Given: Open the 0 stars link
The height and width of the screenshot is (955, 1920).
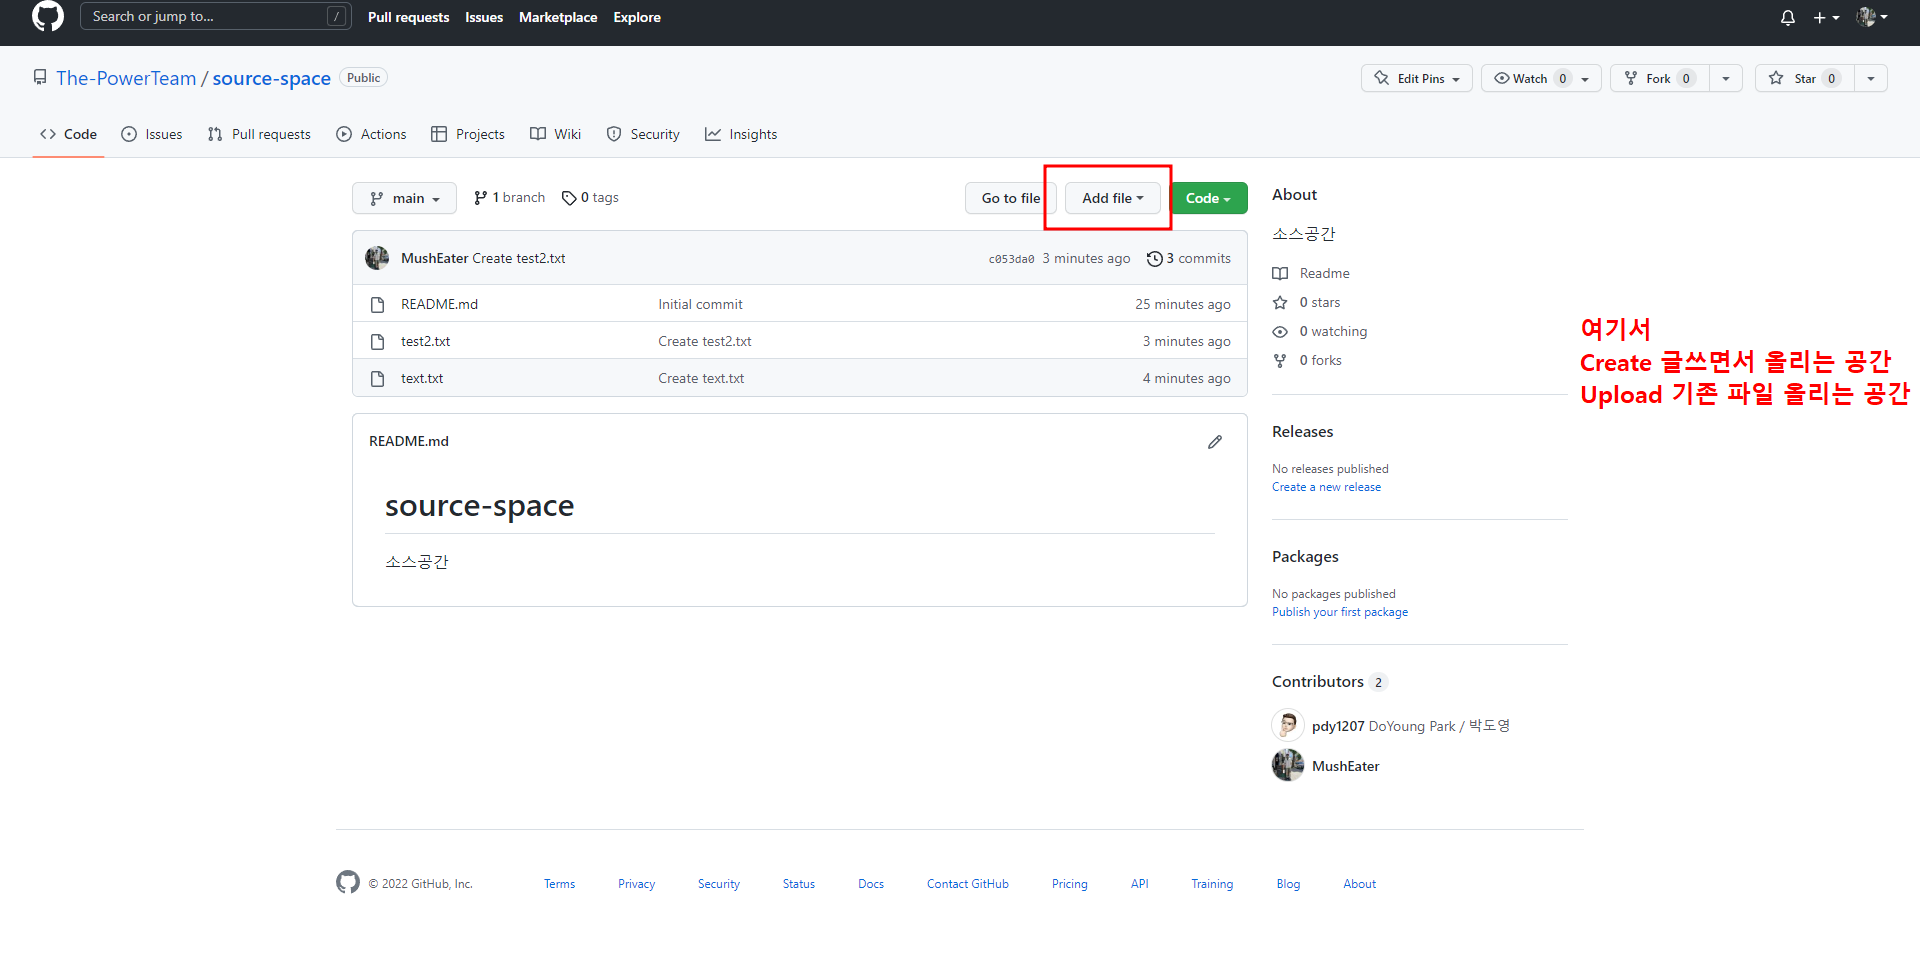Looking at the screenshot, I should coord(1306,302).
